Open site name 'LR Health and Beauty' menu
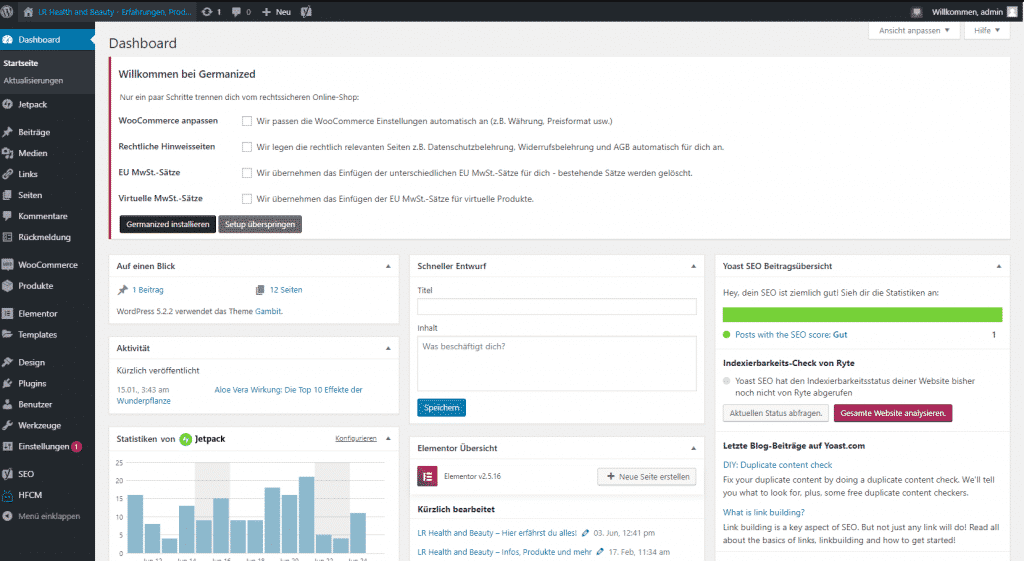The height and width of the screenshot is (561, 1024). (x=108, y=12)
